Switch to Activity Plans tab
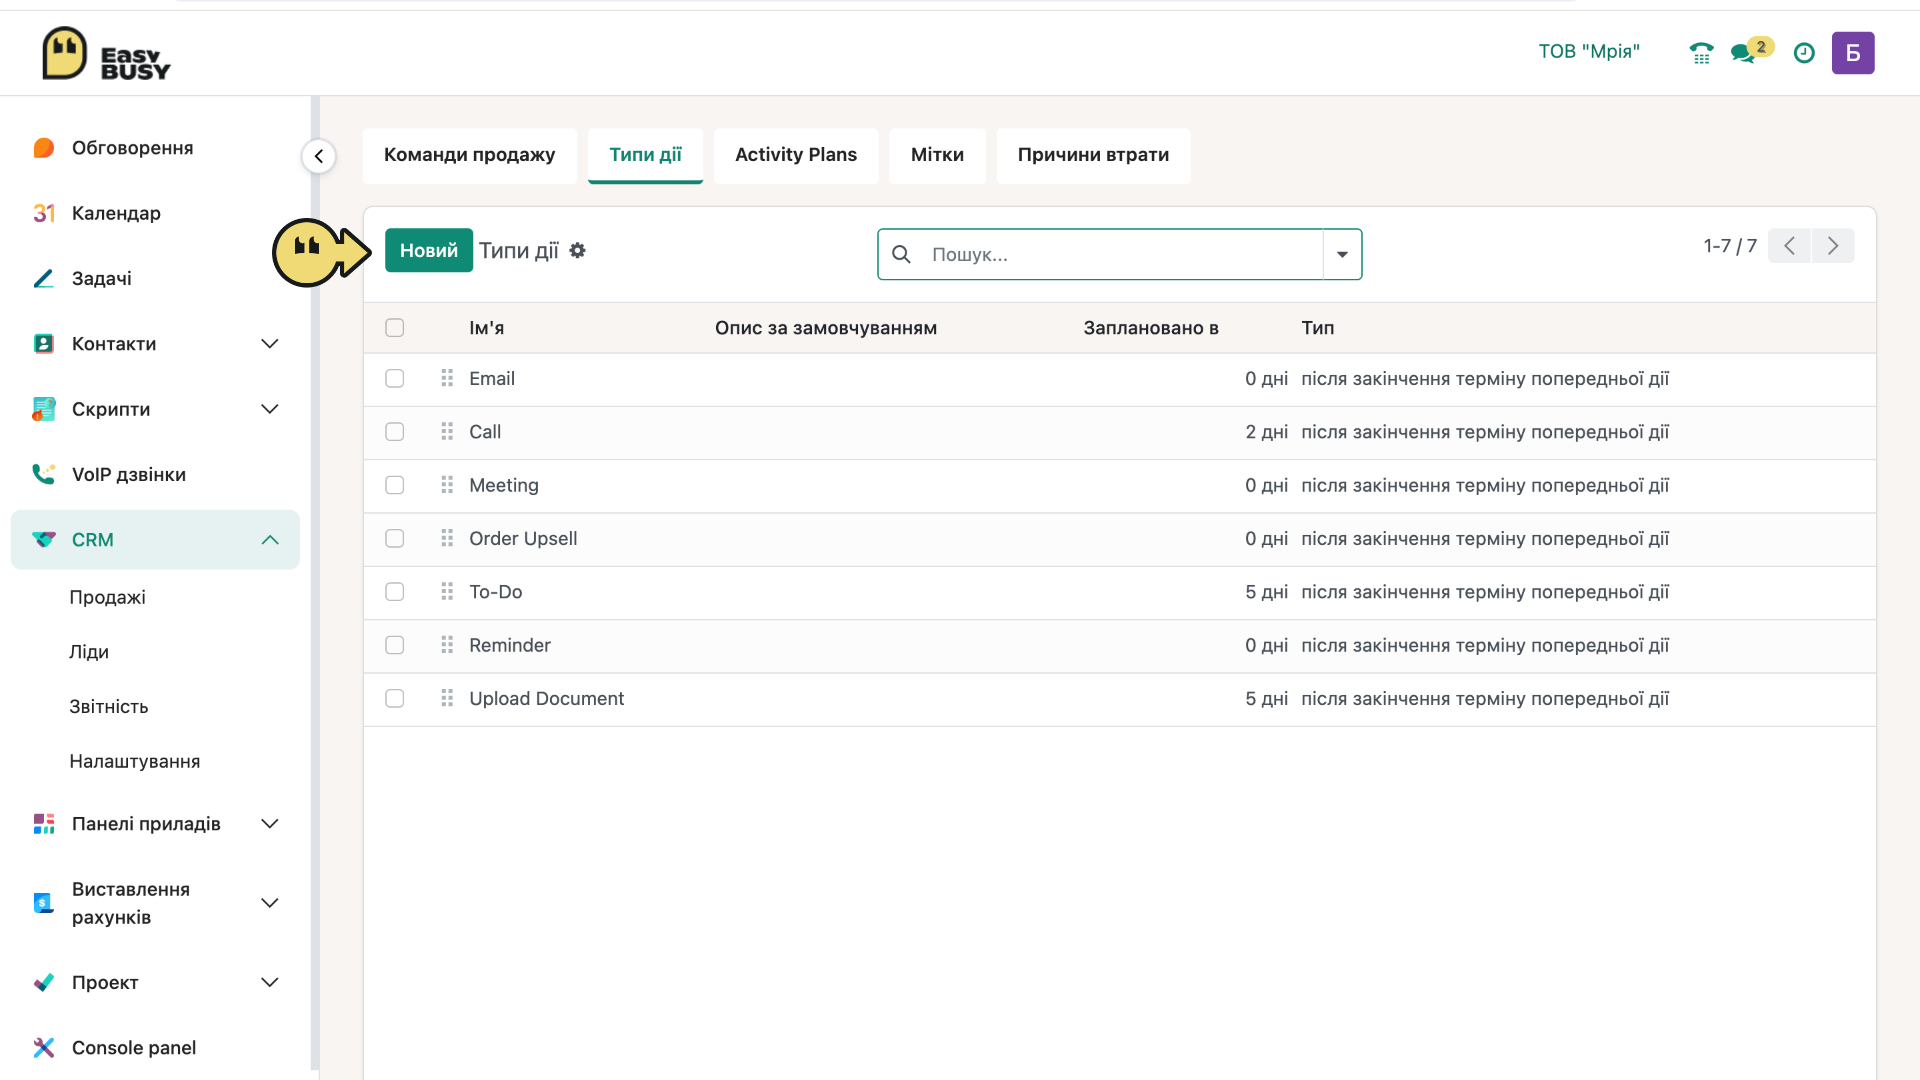Image resolution: width=1920 pixels, height=1080 pixels. coord(796,155)
